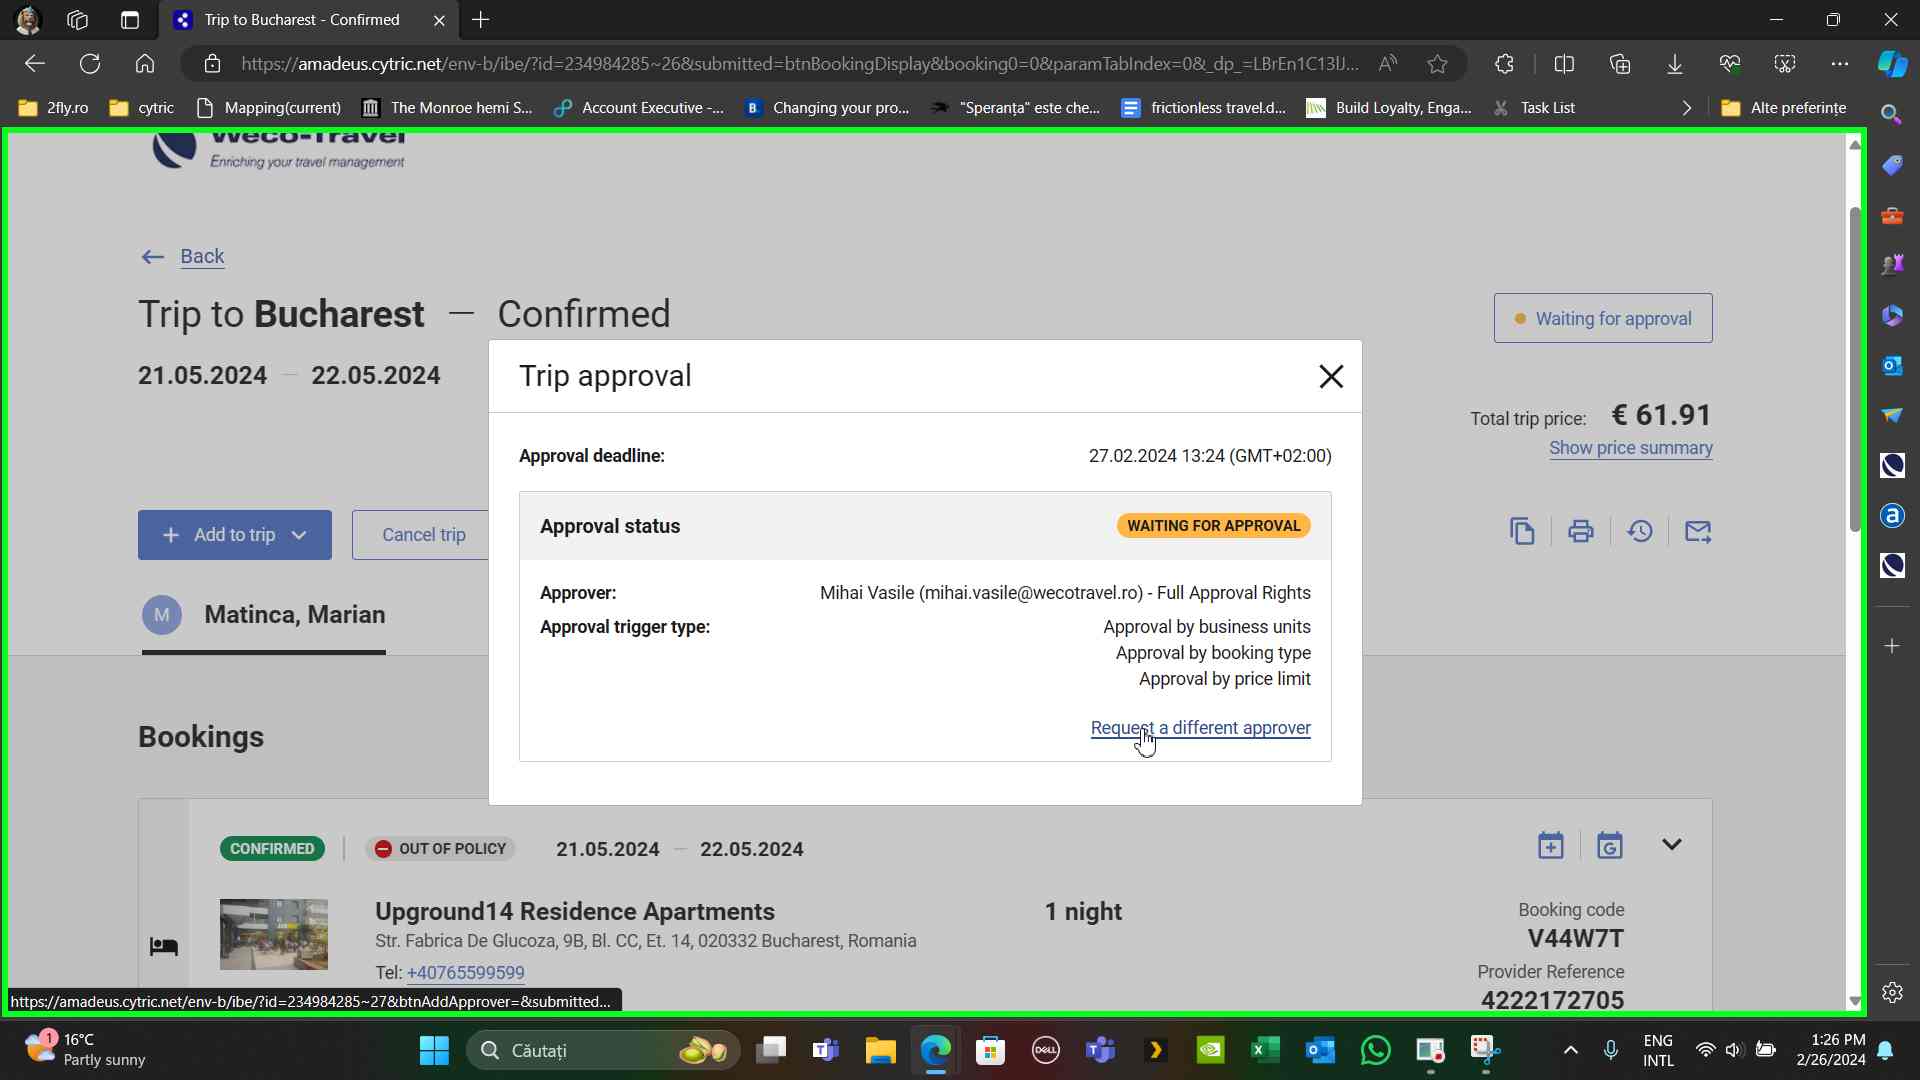Click the Waiting for approval button
The height and width of the screenshot is (1080, 1920).
click(x=1602, y=319)
